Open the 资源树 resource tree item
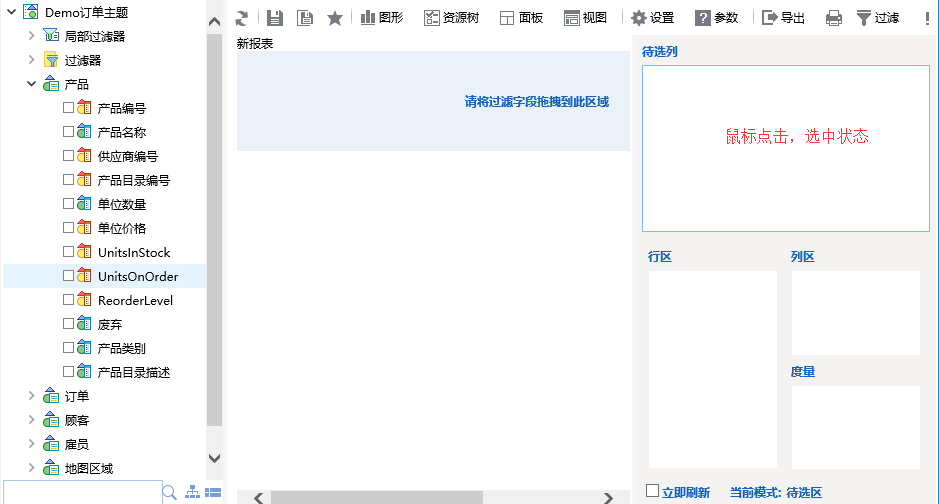The width and height of the screenshot is (939, 504). point(452,18)
